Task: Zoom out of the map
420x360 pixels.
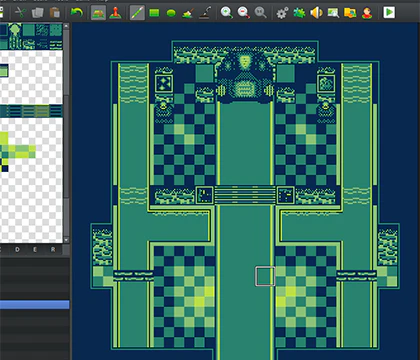Action: click(244, 13)
